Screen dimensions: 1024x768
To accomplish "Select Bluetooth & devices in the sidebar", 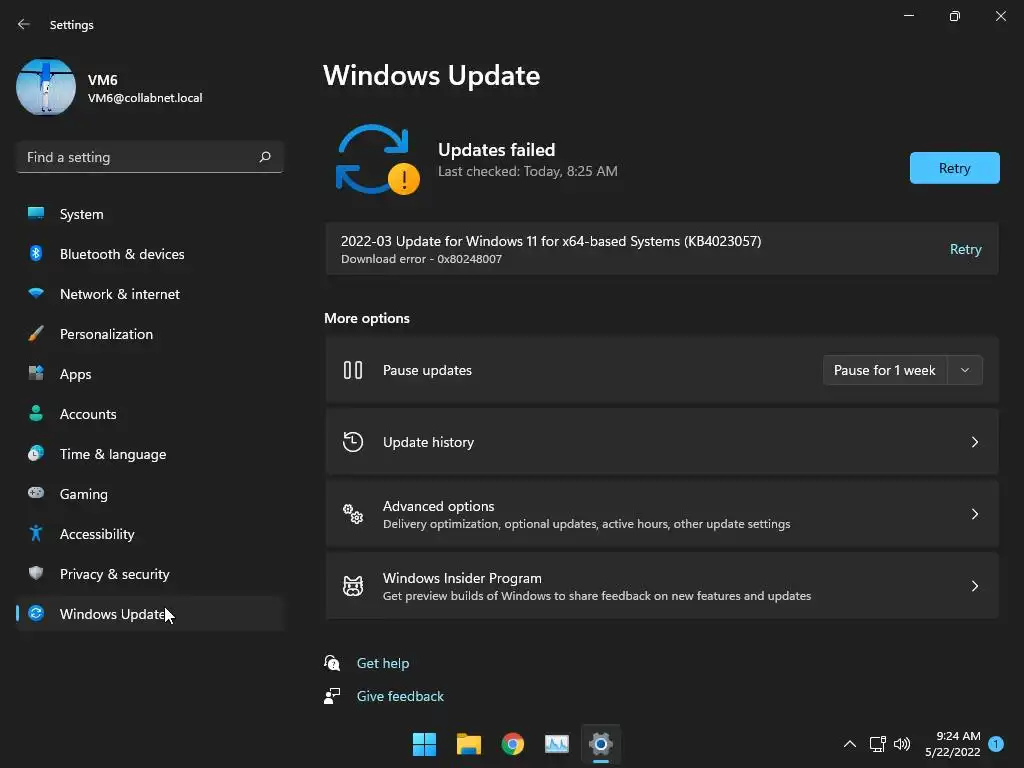I will click(x=150, y=254).
